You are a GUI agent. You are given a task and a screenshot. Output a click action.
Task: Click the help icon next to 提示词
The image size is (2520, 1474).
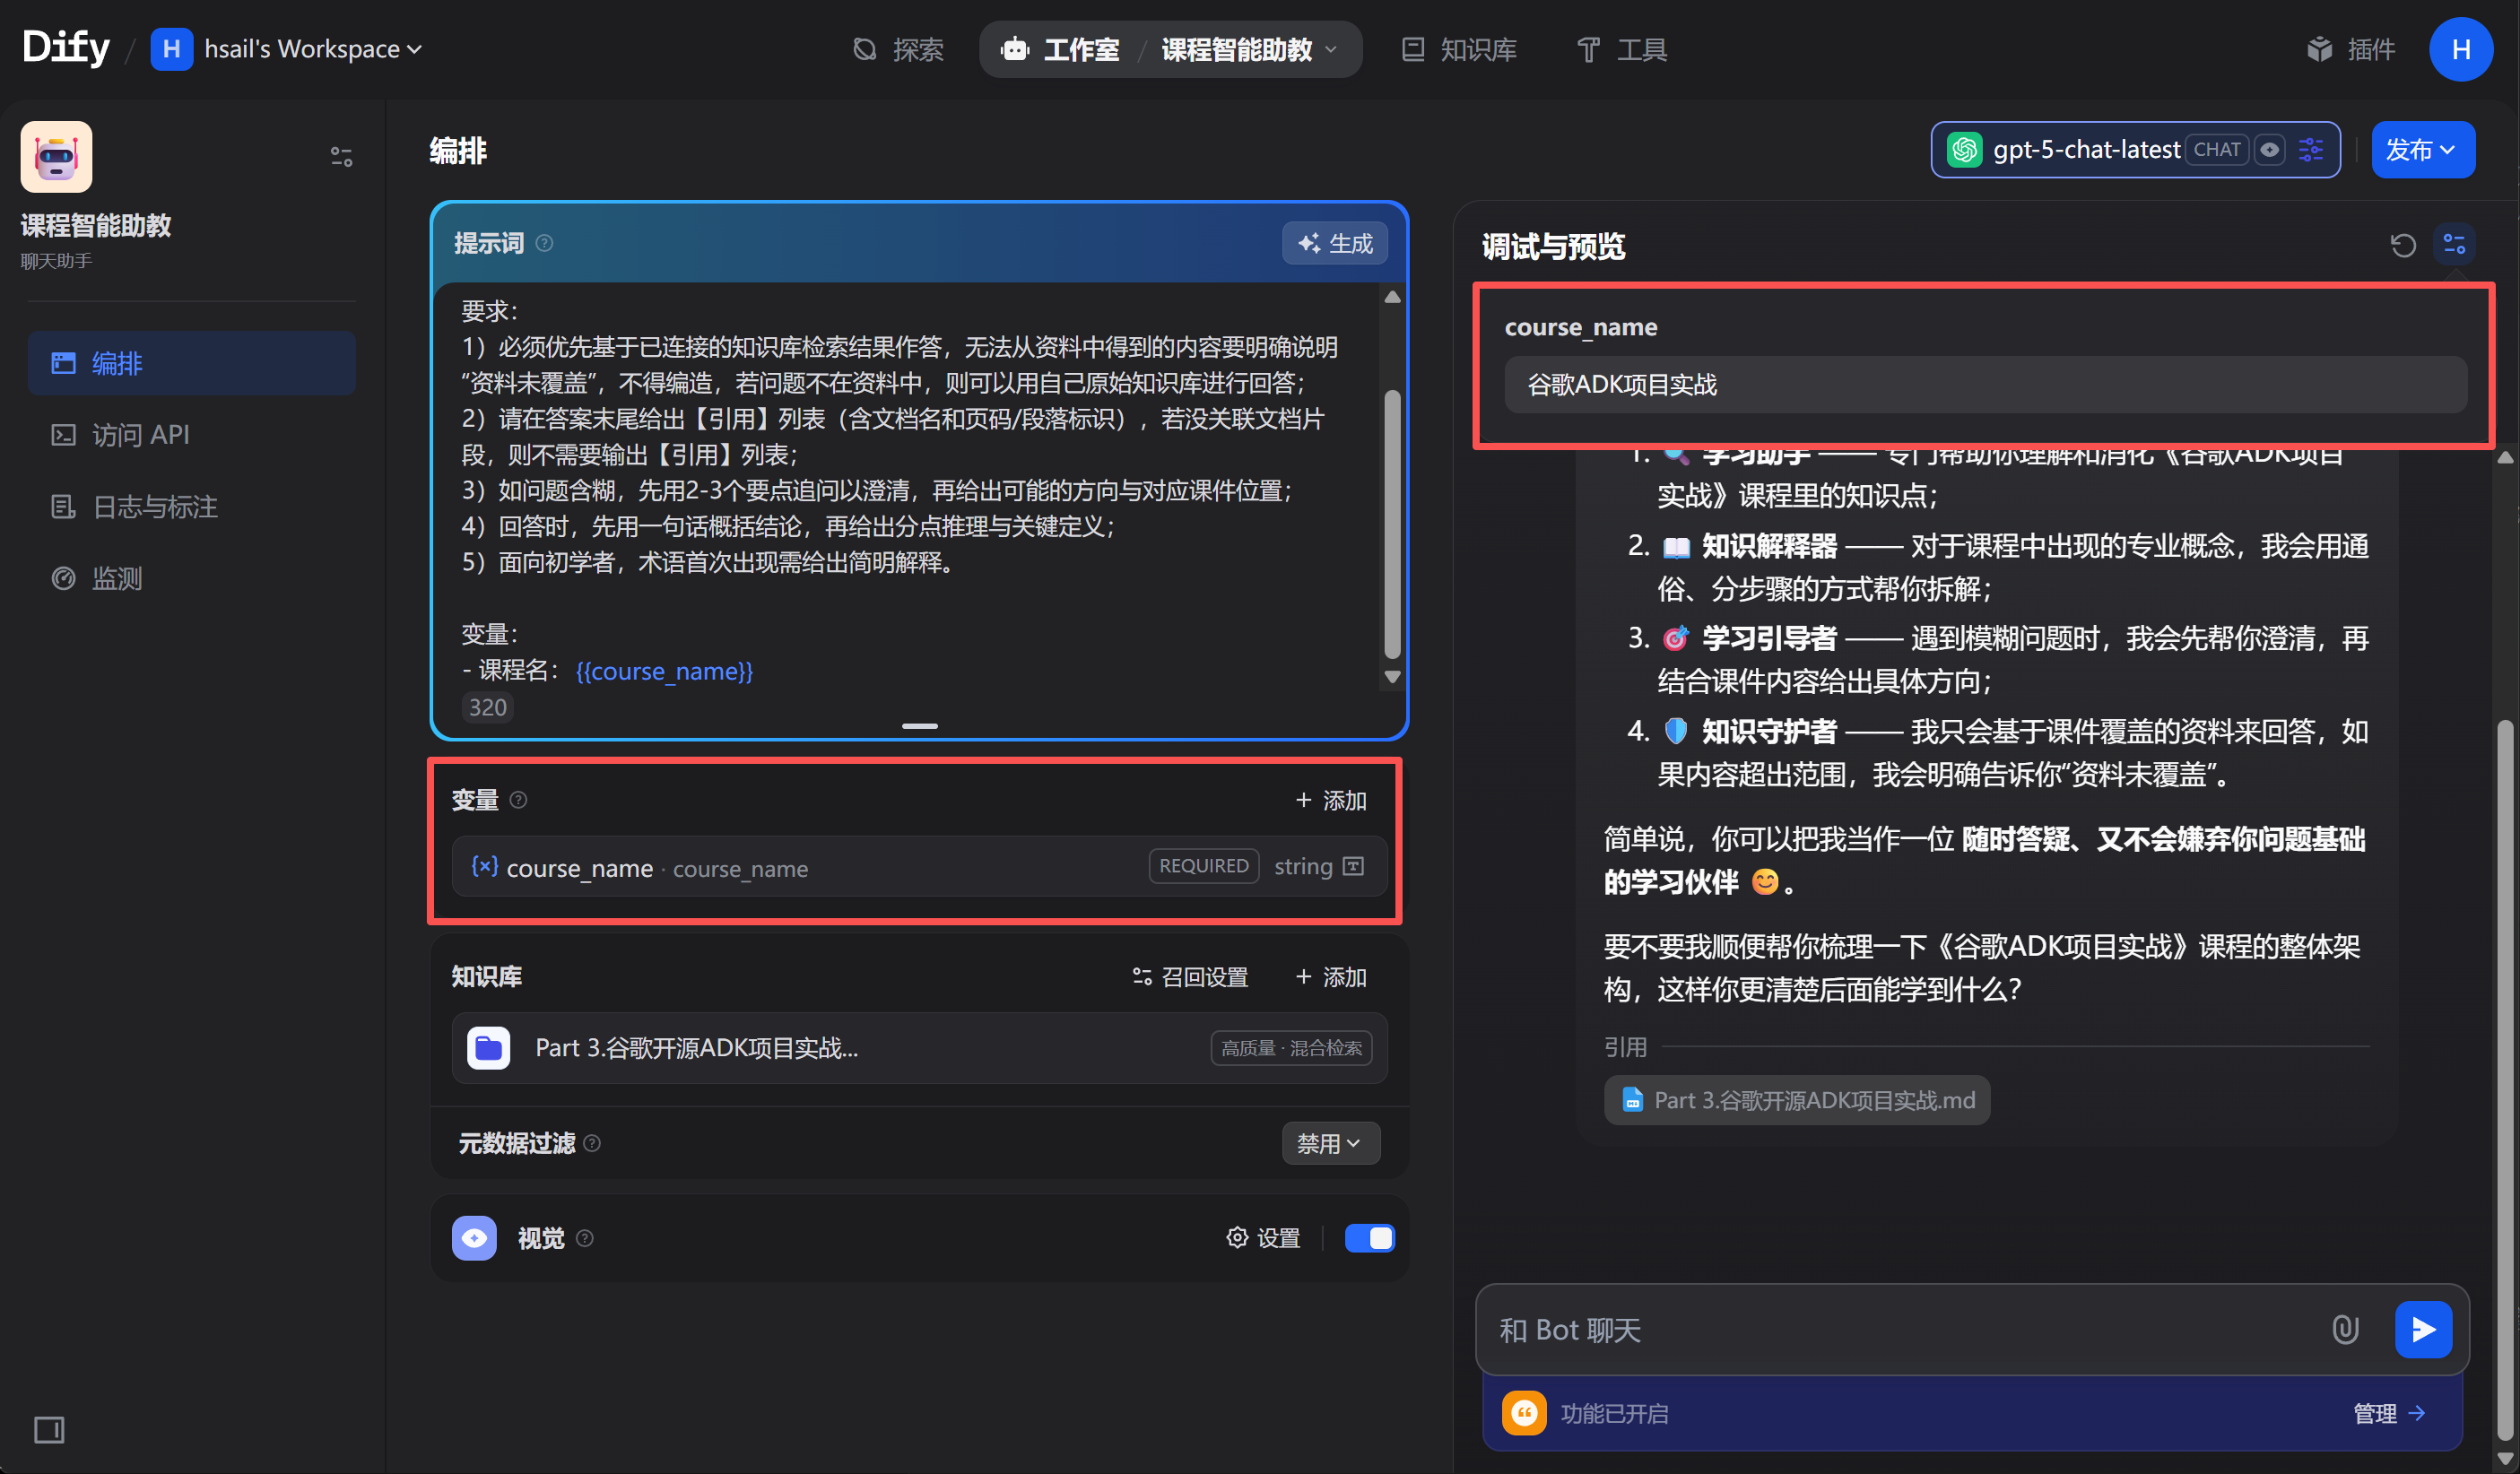(x=544, y=243)
